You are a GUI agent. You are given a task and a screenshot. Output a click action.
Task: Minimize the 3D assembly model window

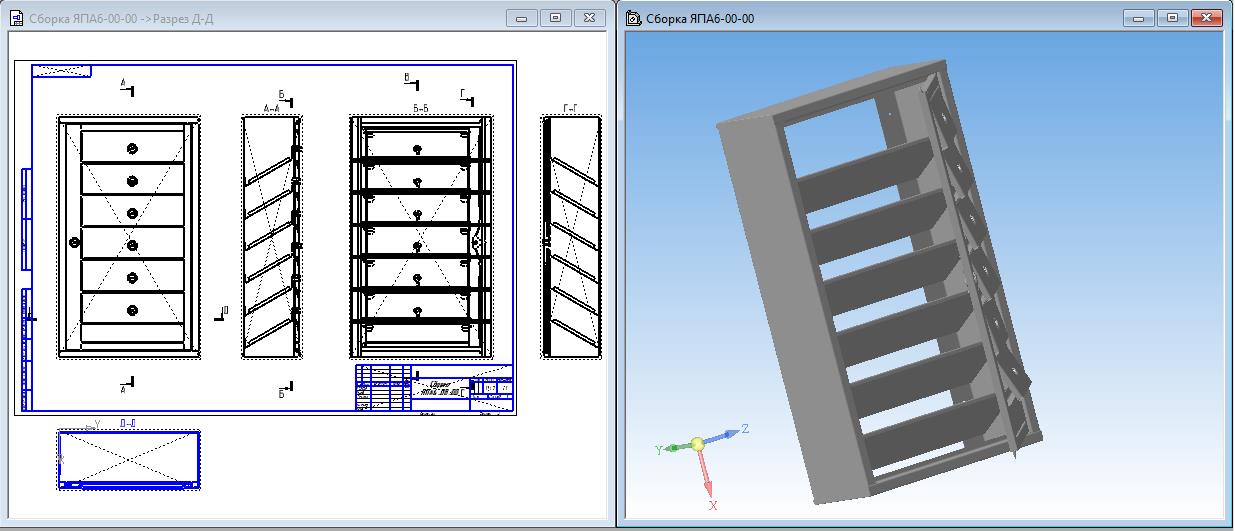(x=1139, y=17)
